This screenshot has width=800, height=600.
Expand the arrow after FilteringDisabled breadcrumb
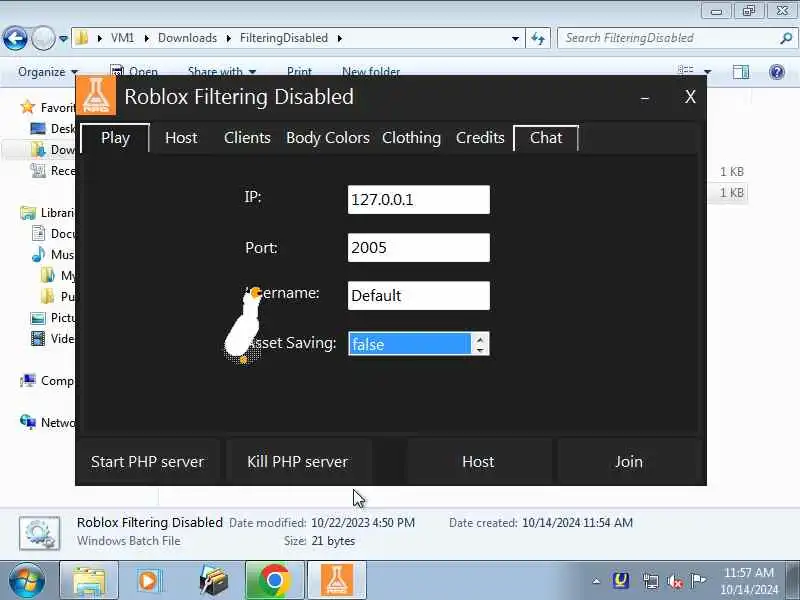[340, 38]
